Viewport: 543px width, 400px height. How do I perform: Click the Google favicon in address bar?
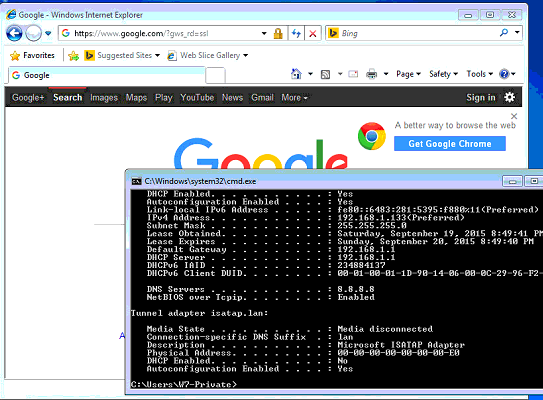(x=66, y=33)
